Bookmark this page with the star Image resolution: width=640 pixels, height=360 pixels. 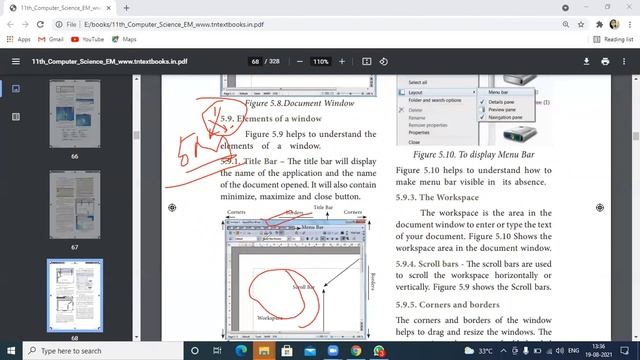(x=581, y=24)
